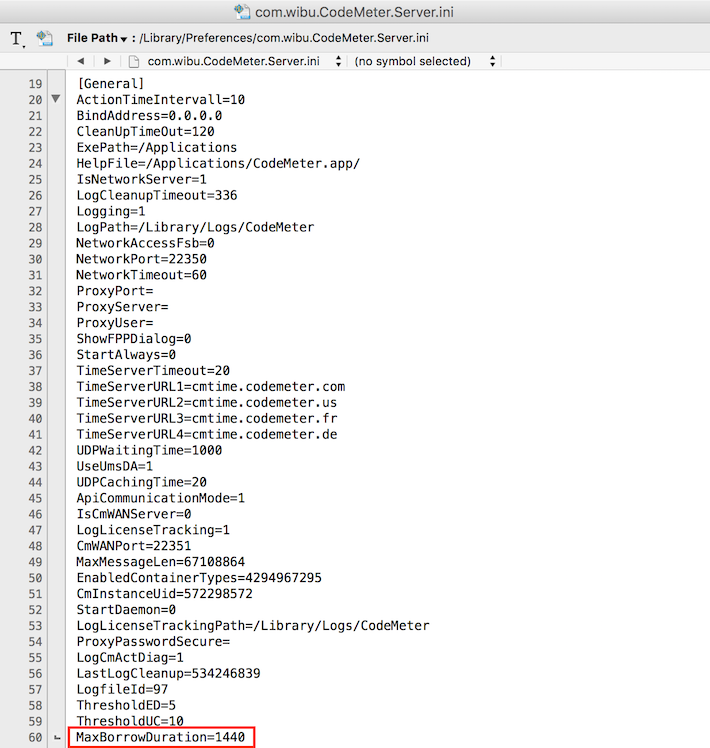The image size is (710, 748).
Task: Click the ShowFPPDialog=0 line
Action: coord(134,339)
